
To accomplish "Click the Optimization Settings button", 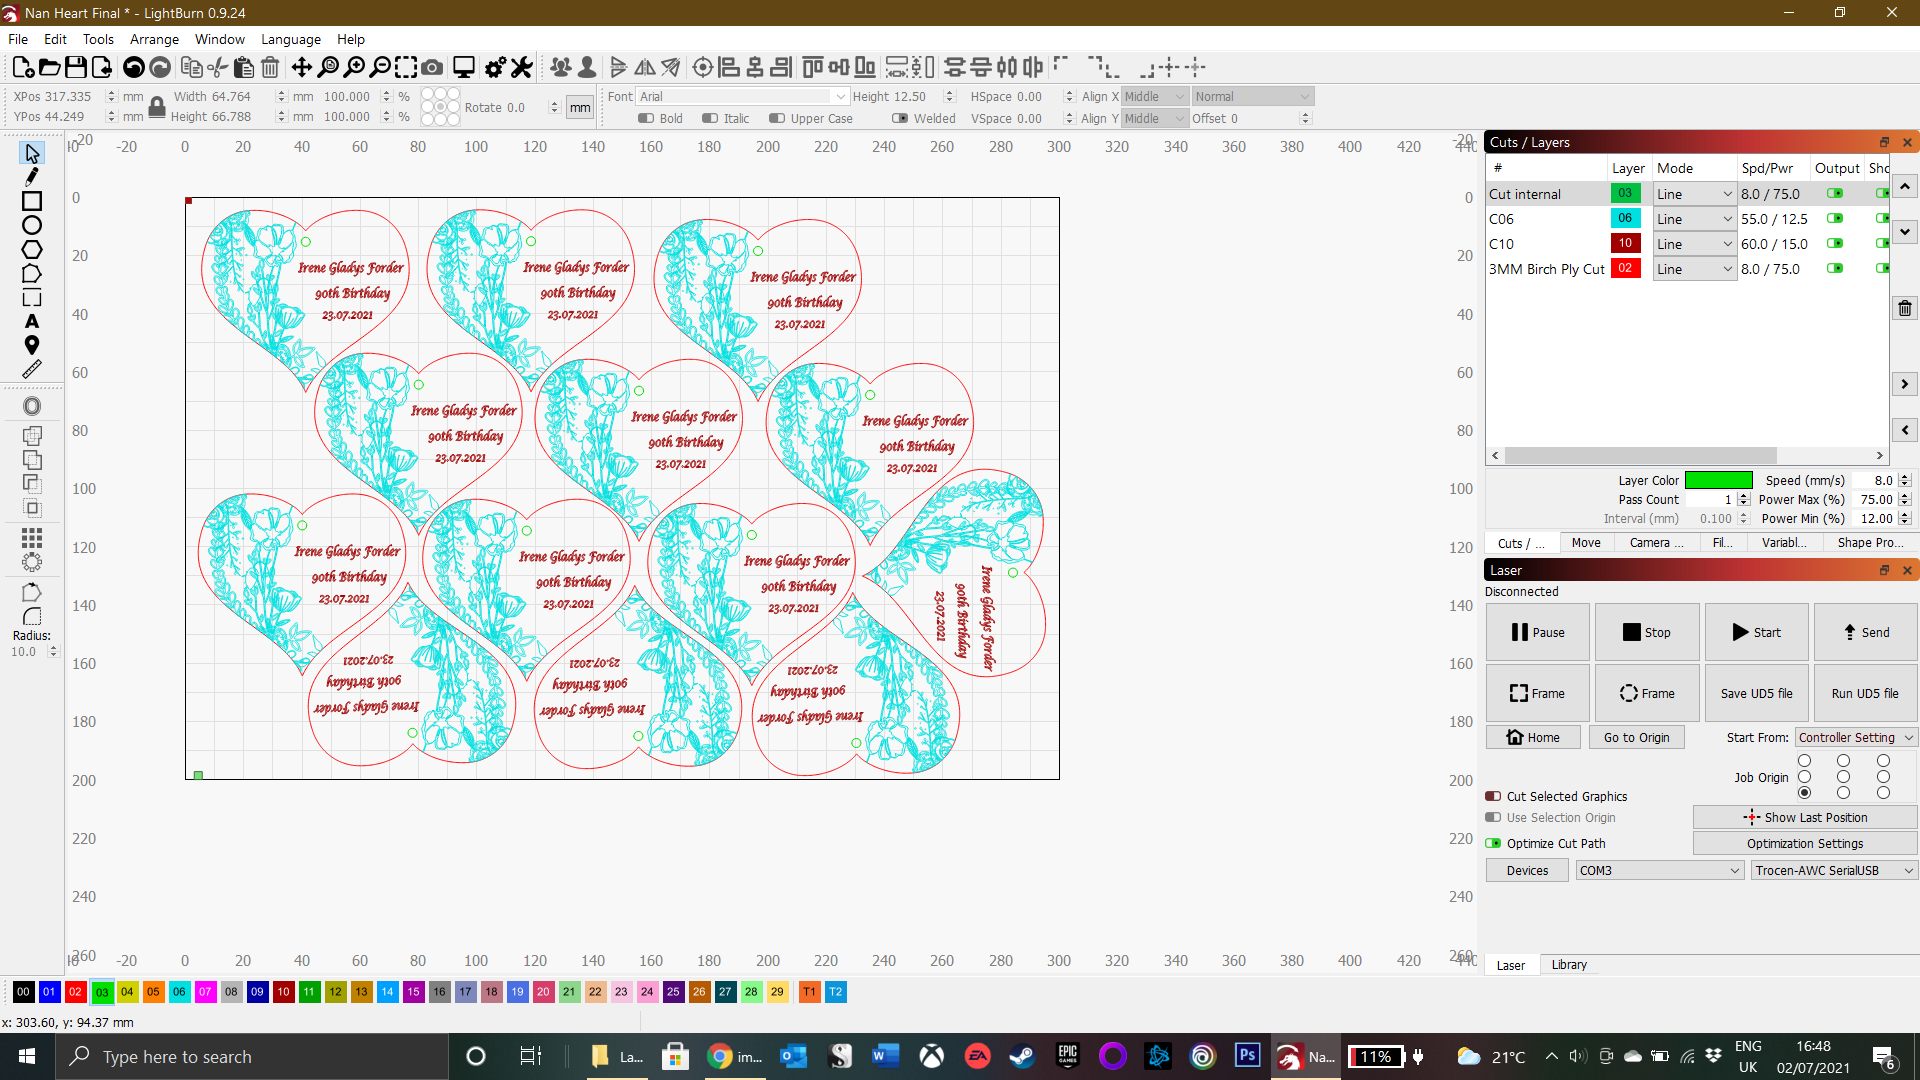I will [1804, 843].
